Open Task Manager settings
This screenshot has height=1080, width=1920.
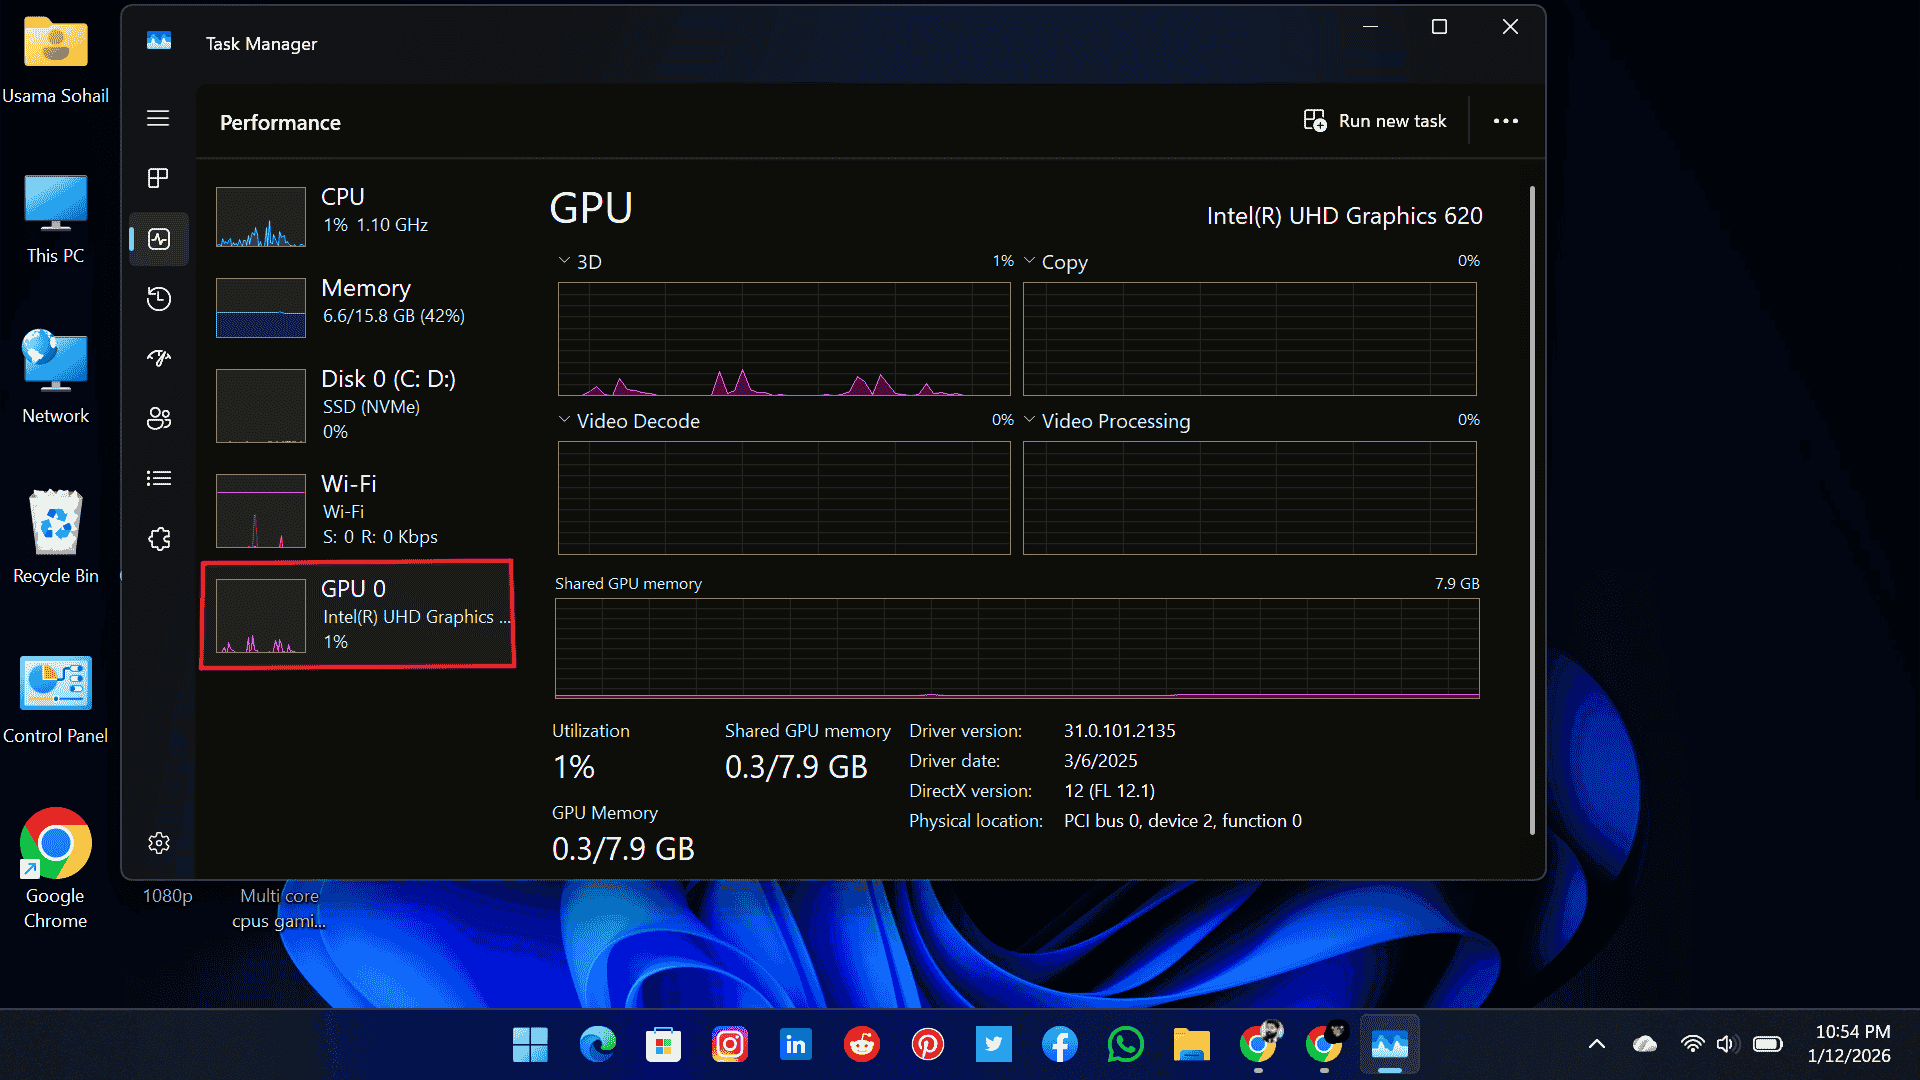point(158,843)
